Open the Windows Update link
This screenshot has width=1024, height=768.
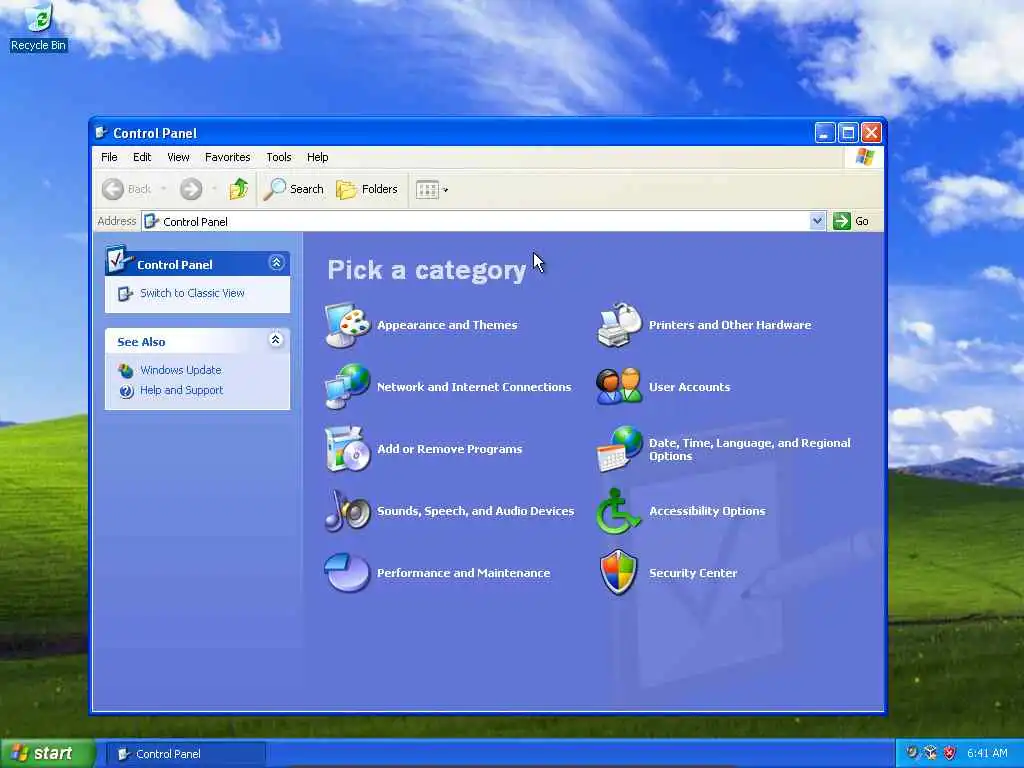pos(181,370)
